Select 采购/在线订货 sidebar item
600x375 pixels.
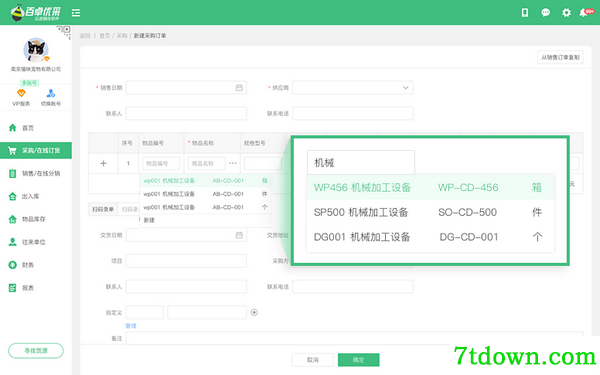coord(36,150)
